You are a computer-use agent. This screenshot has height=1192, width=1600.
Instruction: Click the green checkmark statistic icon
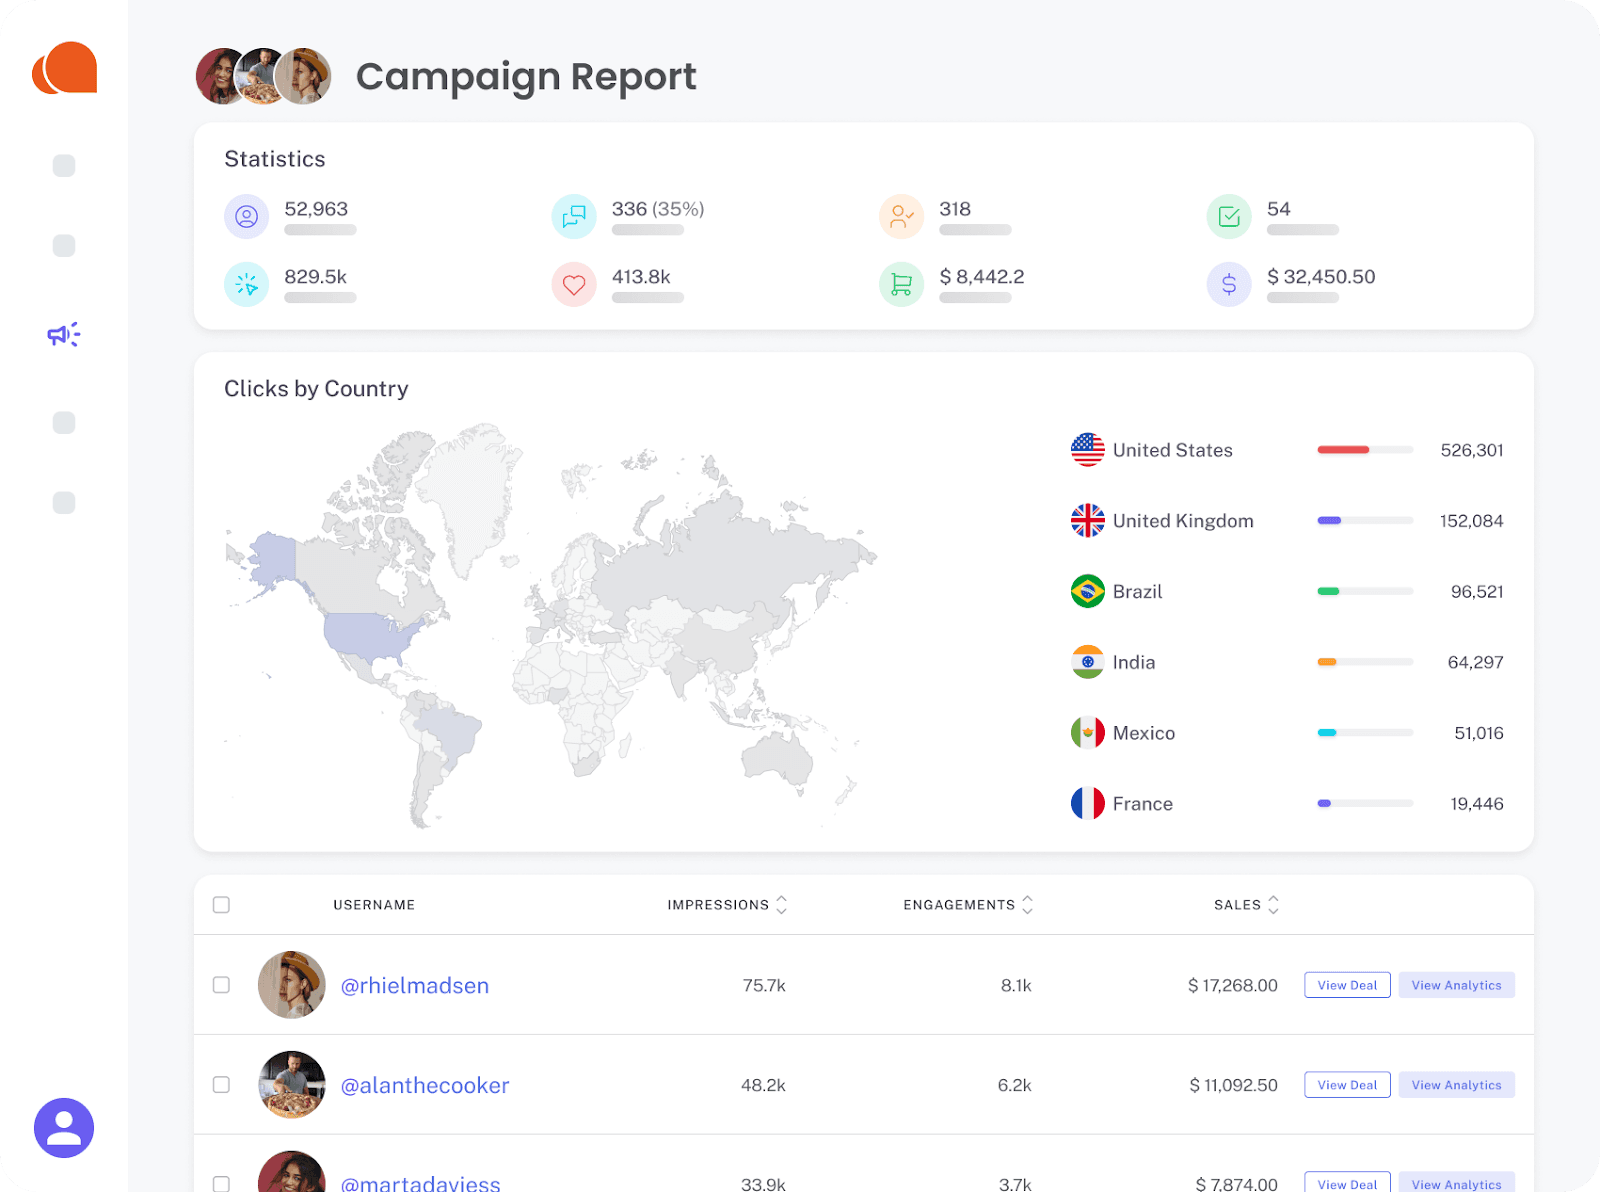[1228, 216]
